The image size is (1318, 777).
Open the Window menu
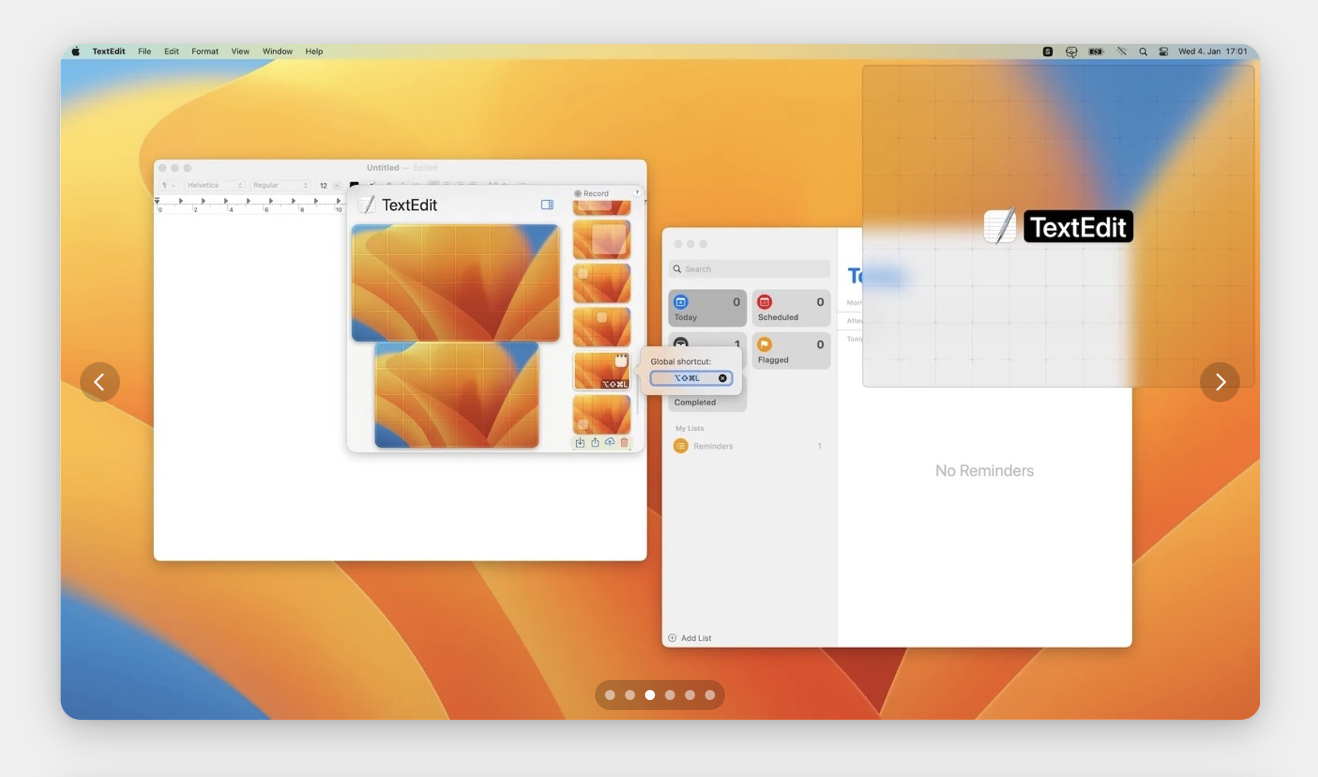pos(278,51)
